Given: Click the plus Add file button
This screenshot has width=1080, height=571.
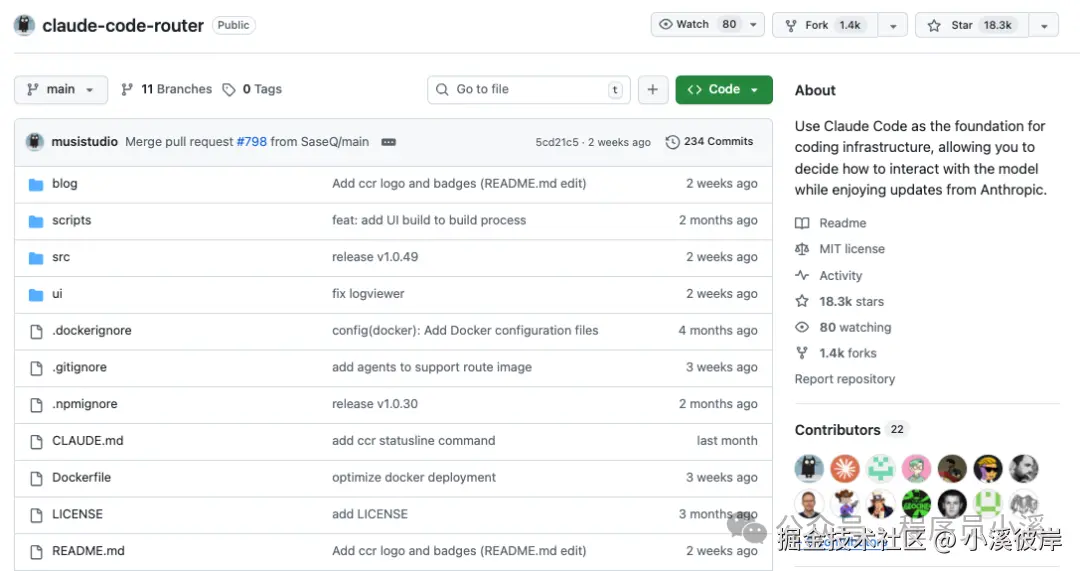Looking at the screenshot, I should (653, 90).
